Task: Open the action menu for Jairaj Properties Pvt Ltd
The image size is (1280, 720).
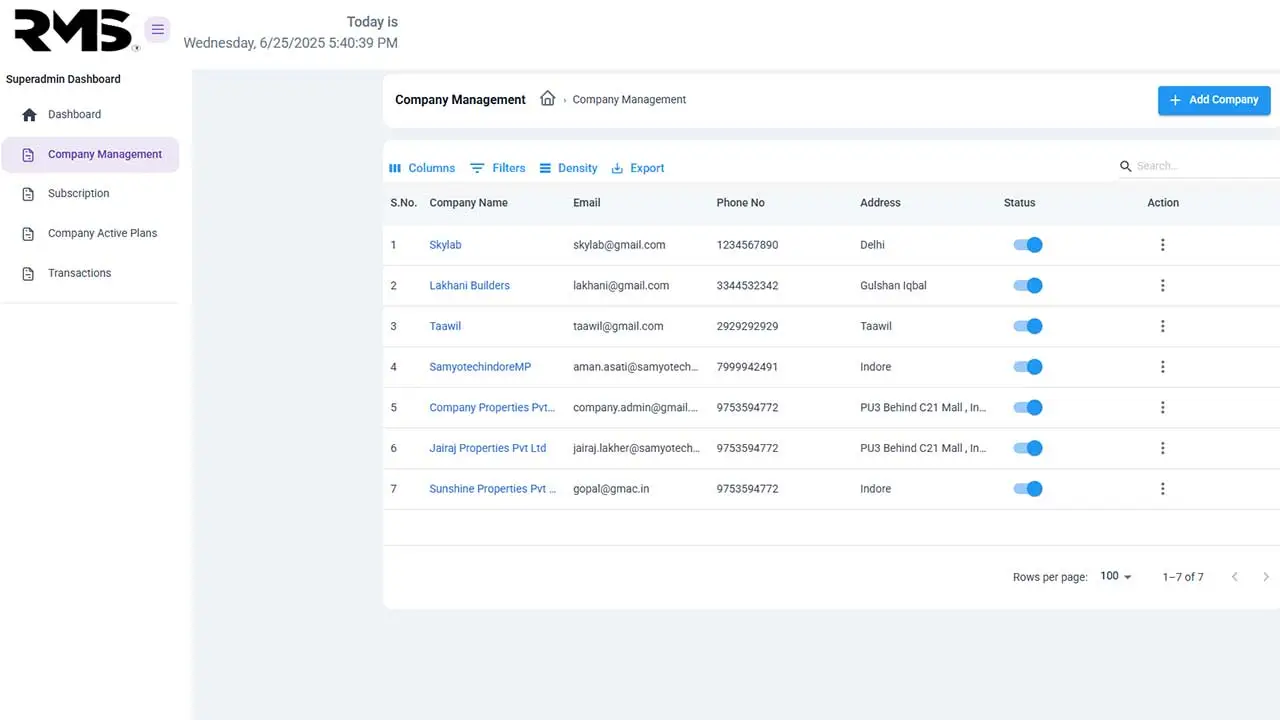Action: pyautogui.click(x=1162, y=448)
